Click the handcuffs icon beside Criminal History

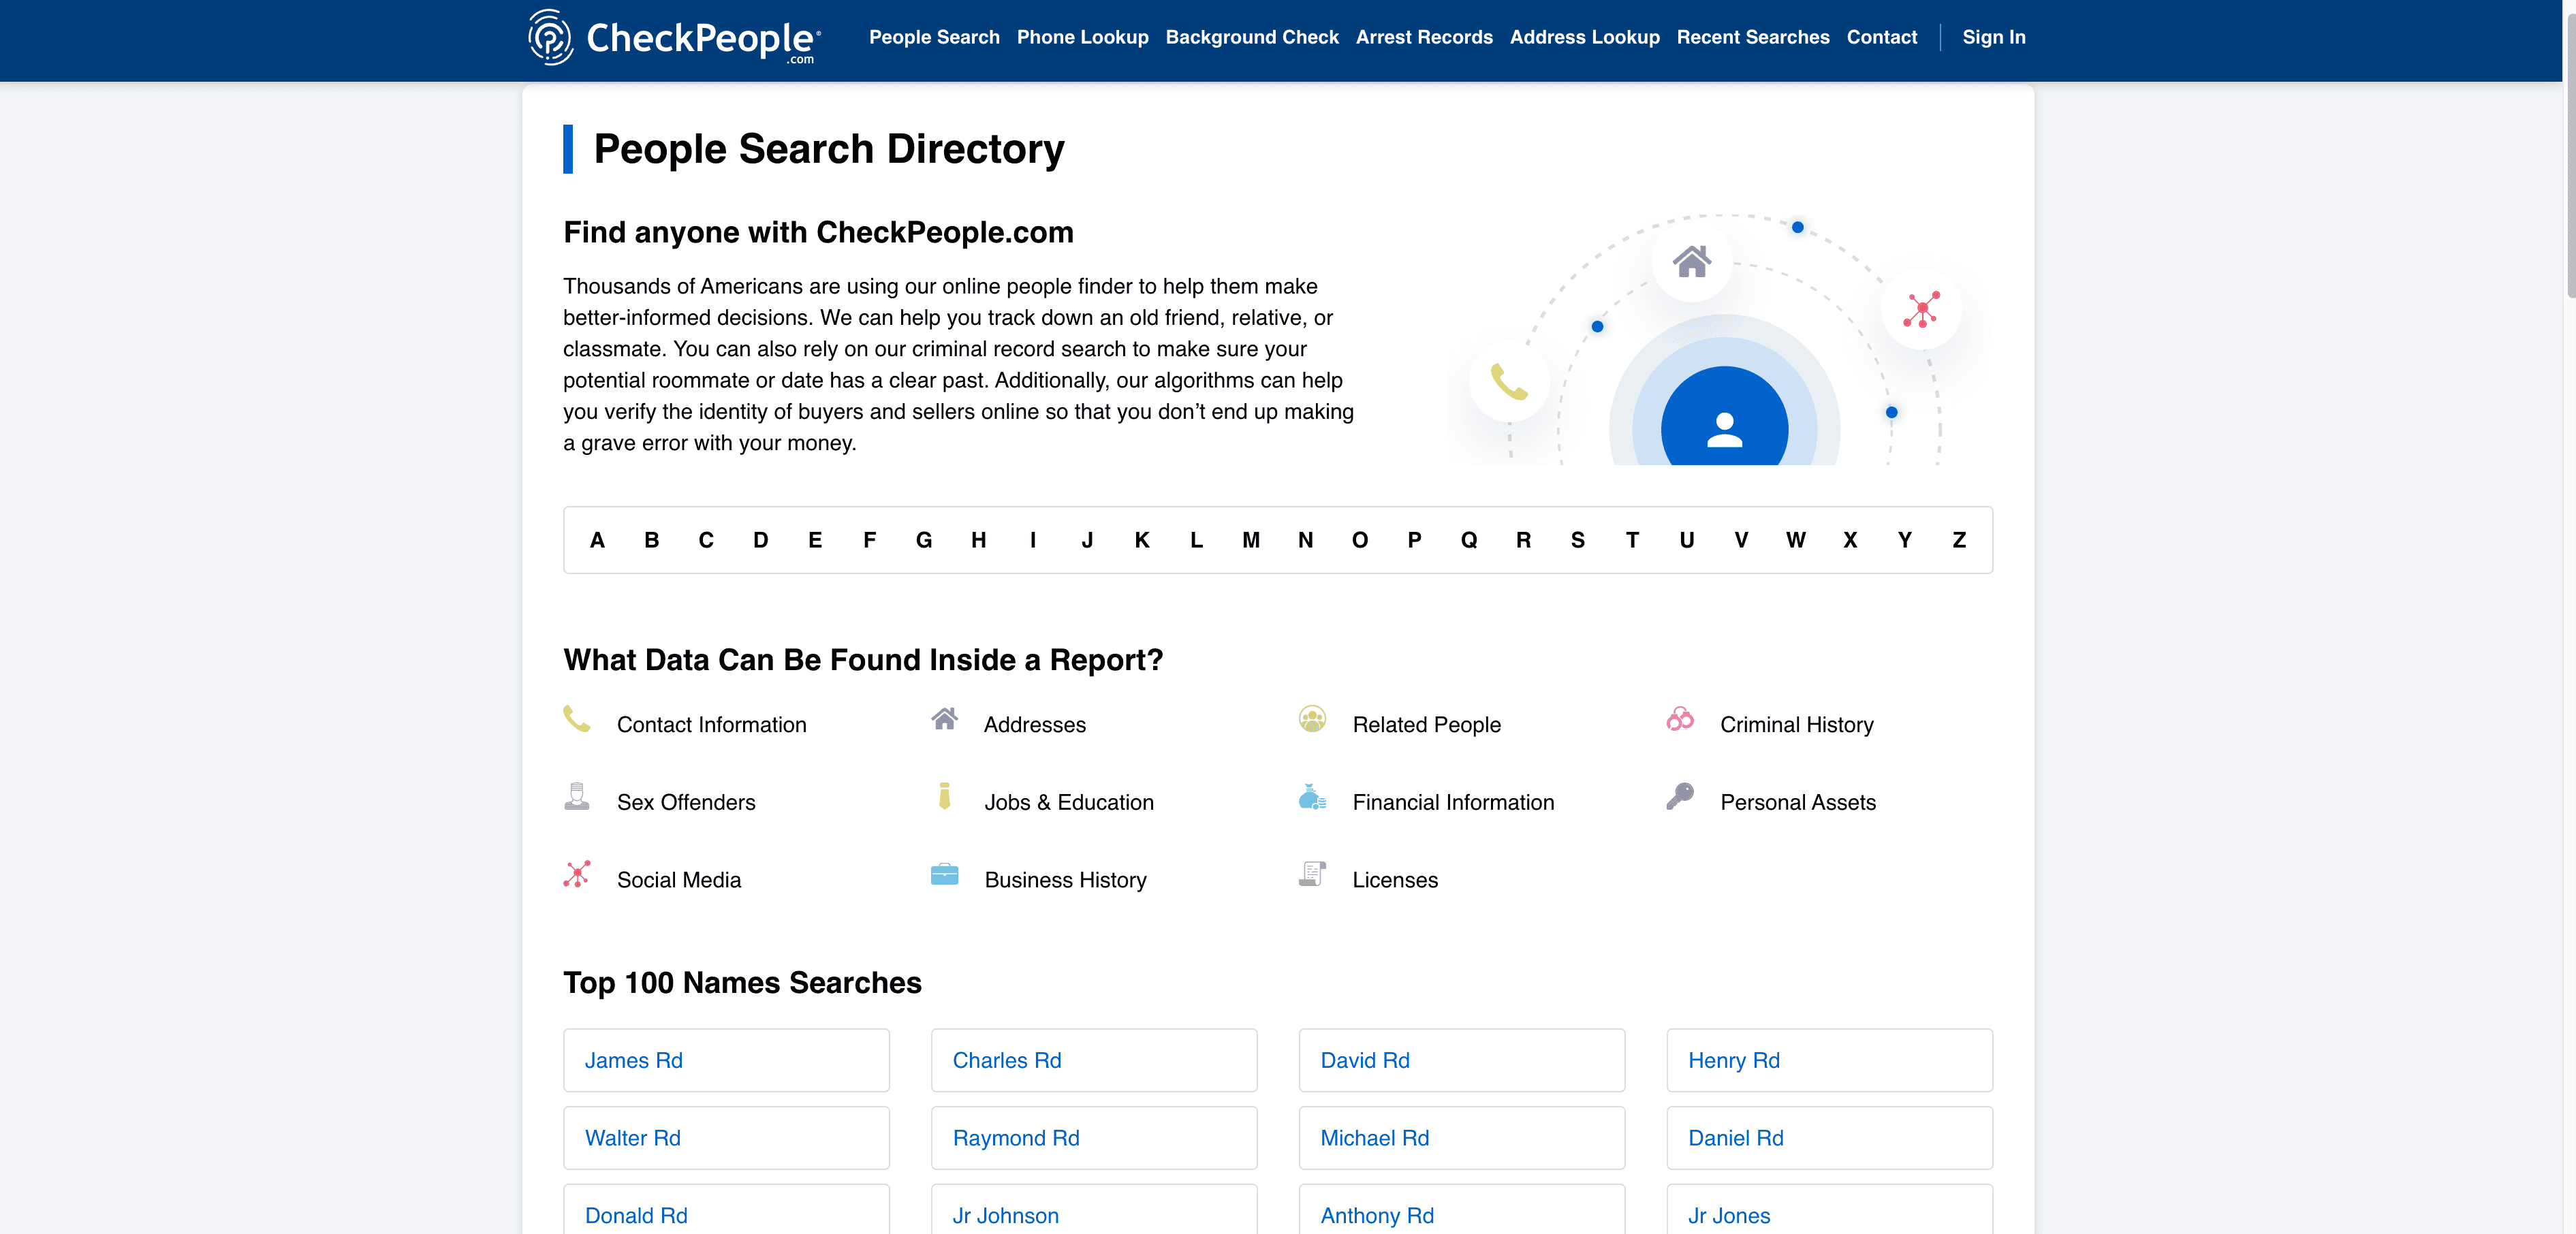point(1680,719)
